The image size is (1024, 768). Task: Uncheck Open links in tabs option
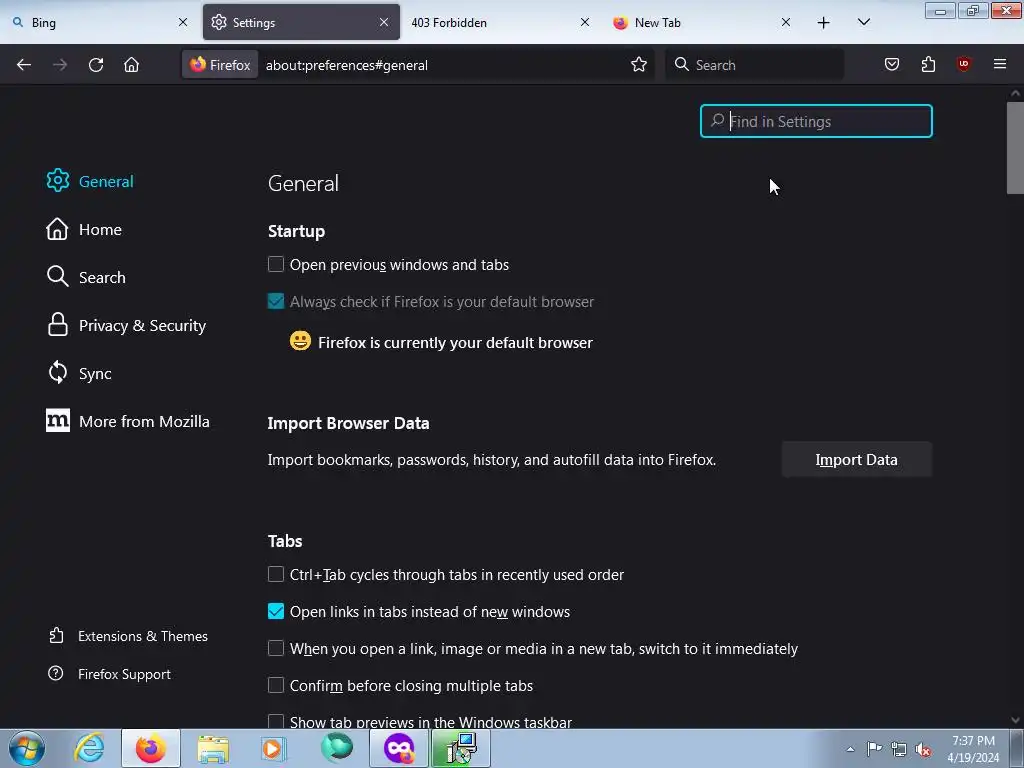pyautogui.click(x=276, y=611)
